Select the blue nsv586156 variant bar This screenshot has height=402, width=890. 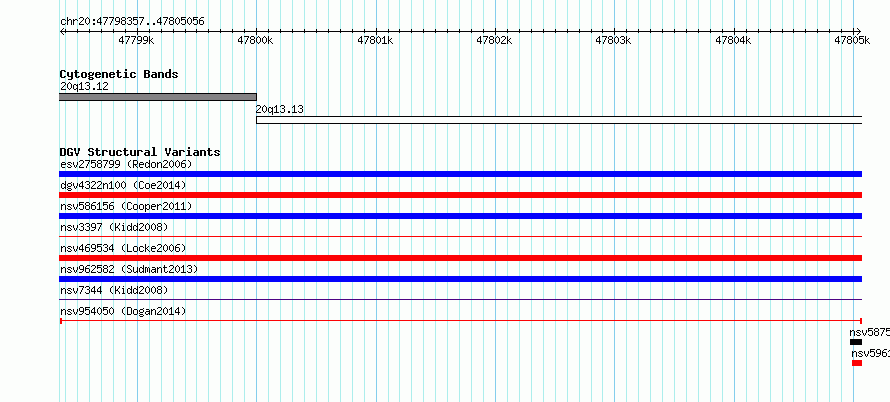point(460,216)
